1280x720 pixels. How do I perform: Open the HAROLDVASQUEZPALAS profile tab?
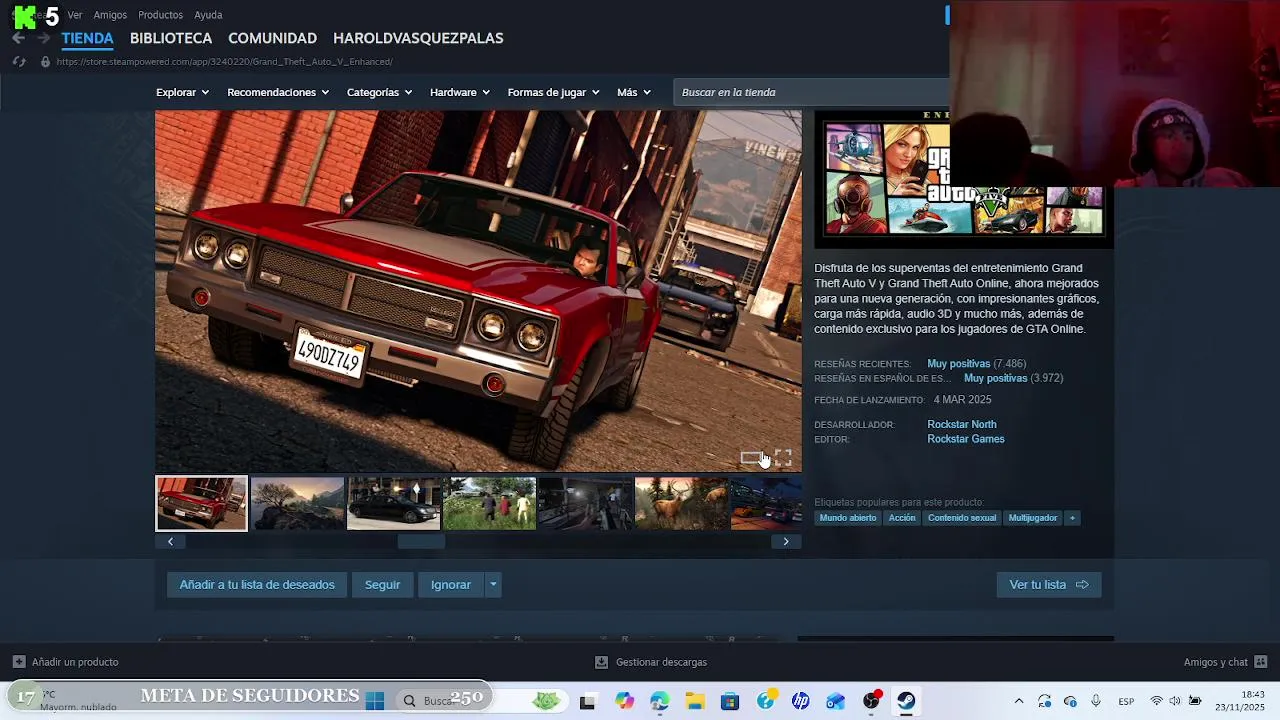click(418, 38)
